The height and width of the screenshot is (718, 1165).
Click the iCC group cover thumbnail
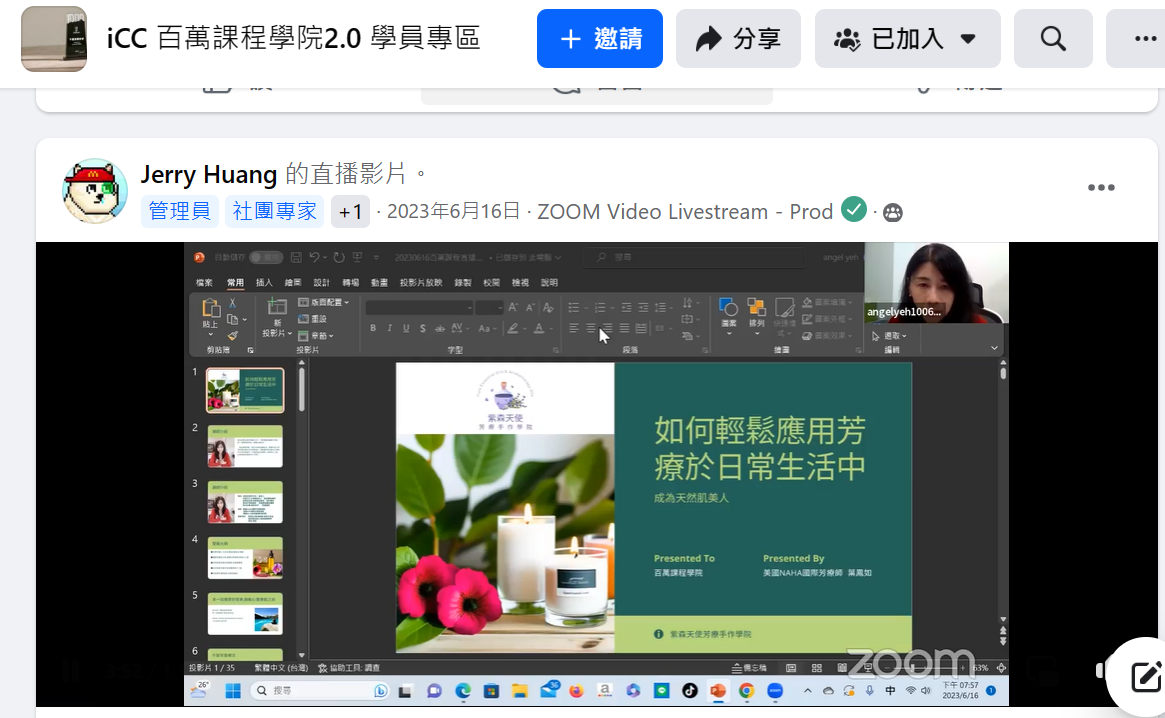coord(54,39)
